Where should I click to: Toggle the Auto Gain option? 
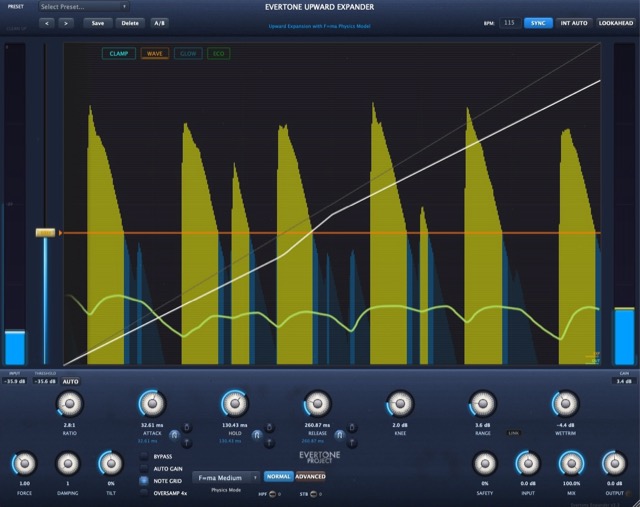click(x=145, y=468)
